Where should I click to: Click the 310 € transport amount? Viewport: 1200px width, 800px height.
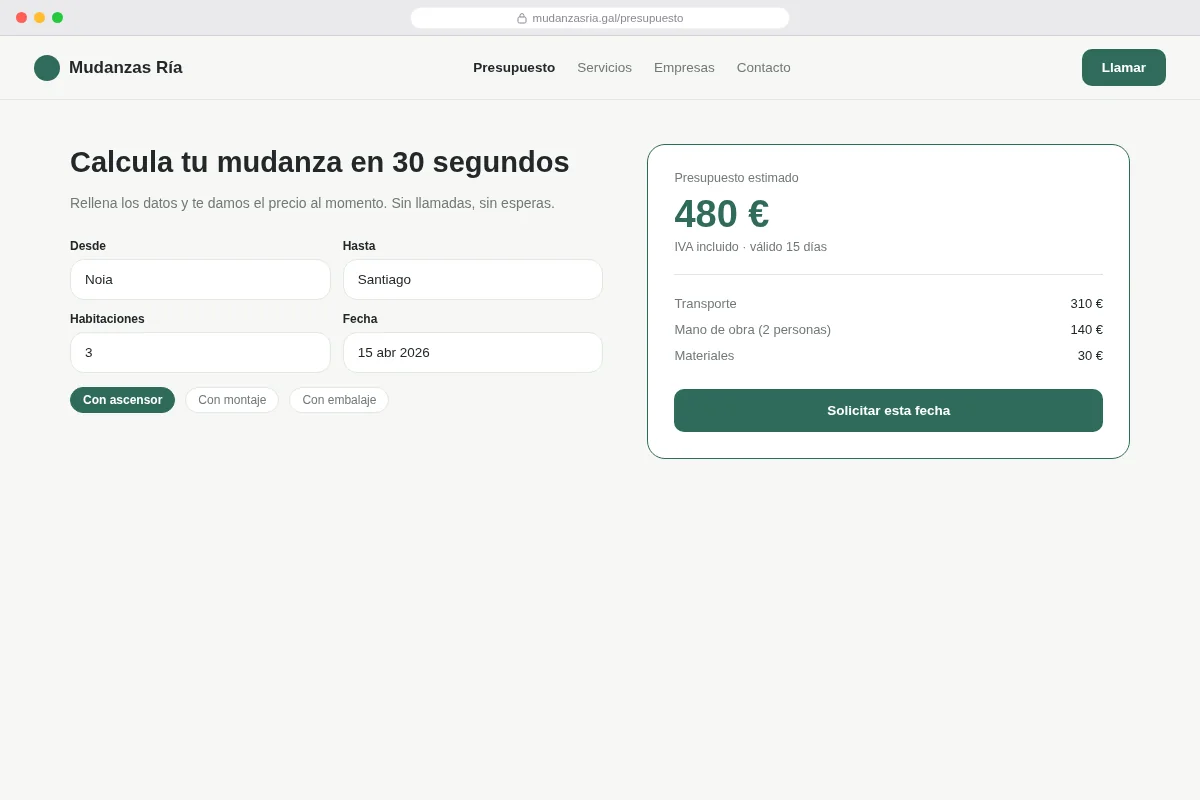point(1086,304)
